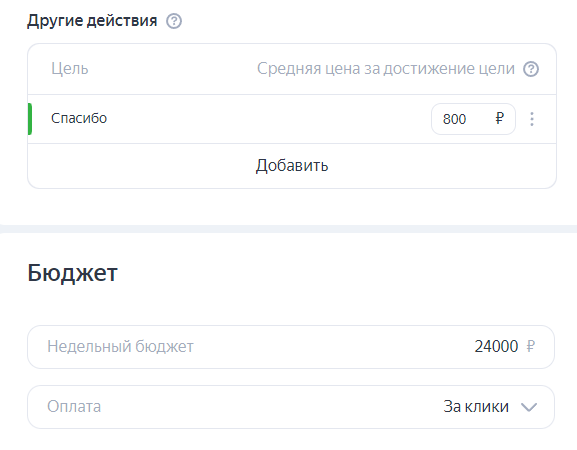This screenshot has width=577, height=450.
Task: Open the Оплата dropdown field
Action: (291, 407)
